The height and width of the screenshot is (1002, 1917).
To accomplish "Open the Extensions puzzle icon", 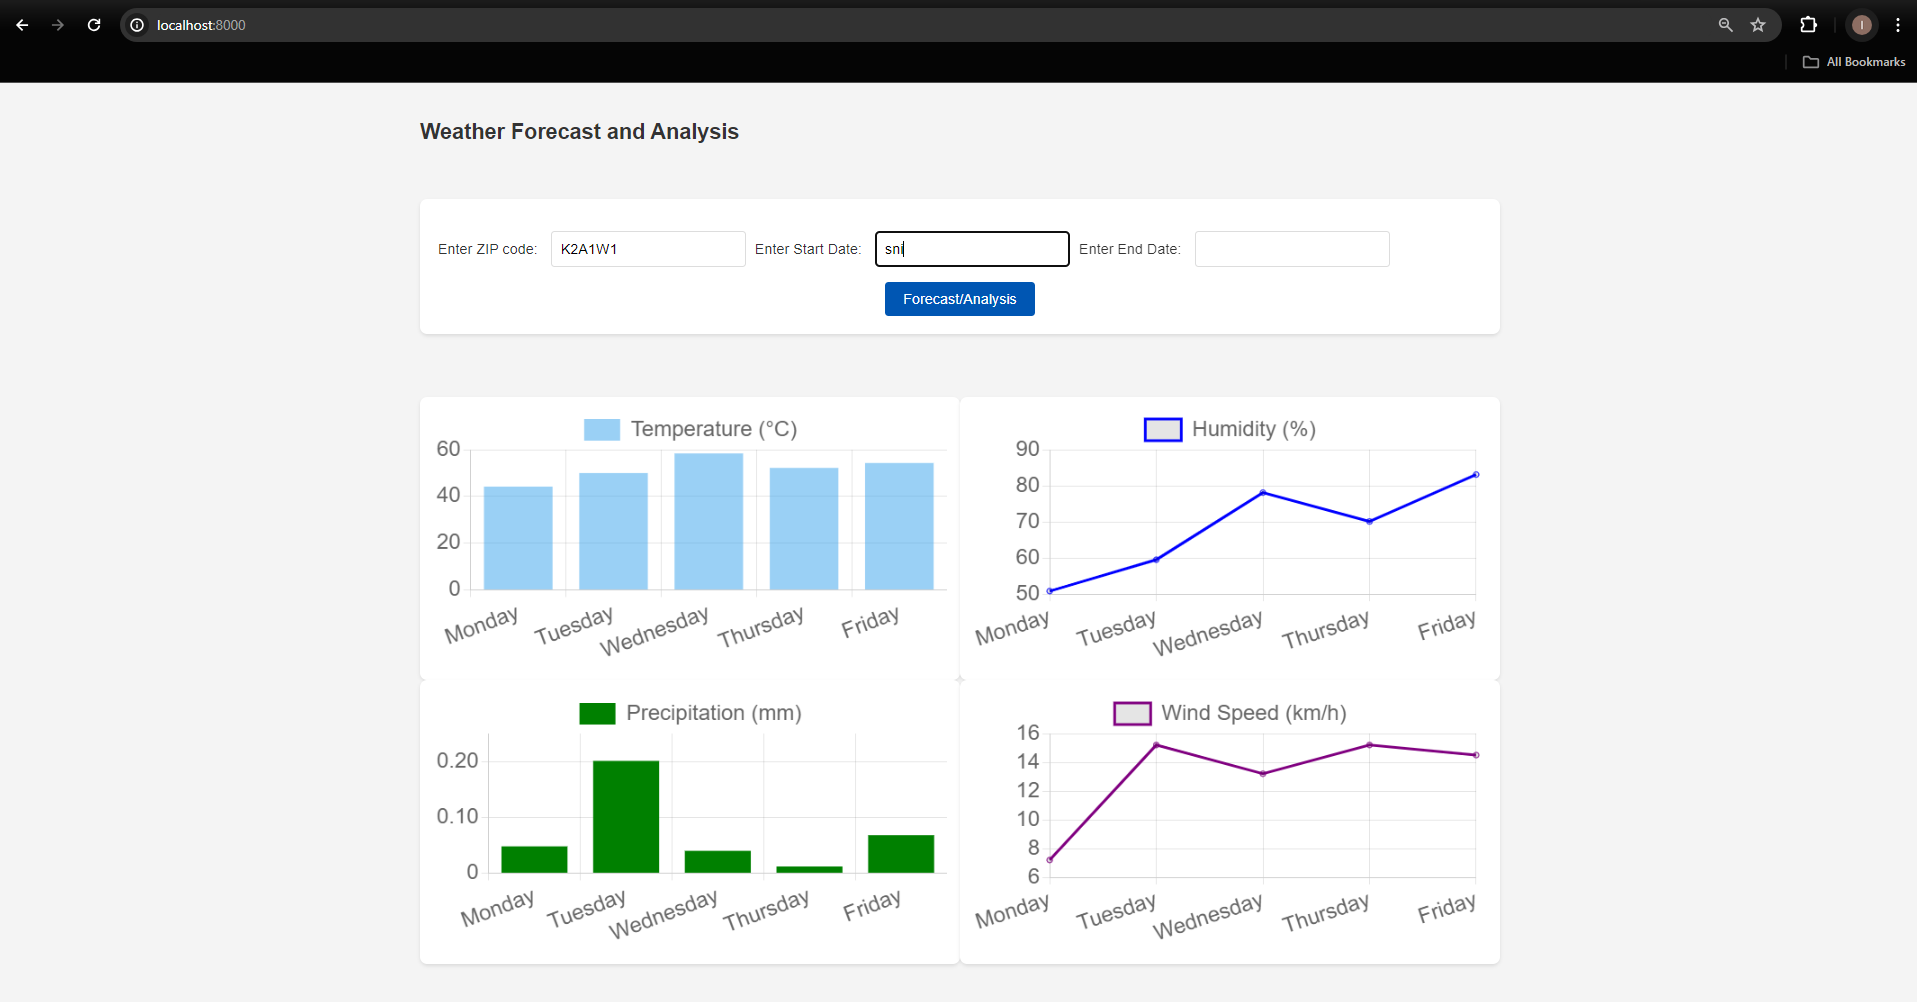I will (1808, 25).
